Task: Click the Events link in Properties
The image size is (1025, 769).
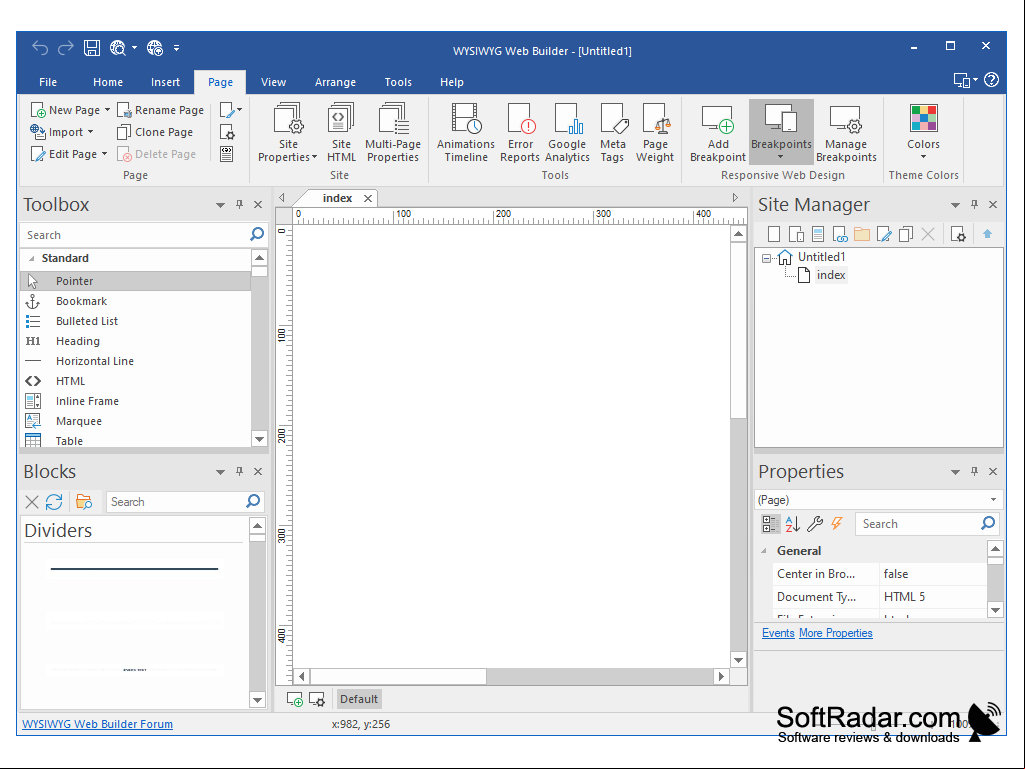Action: [778, 633]
